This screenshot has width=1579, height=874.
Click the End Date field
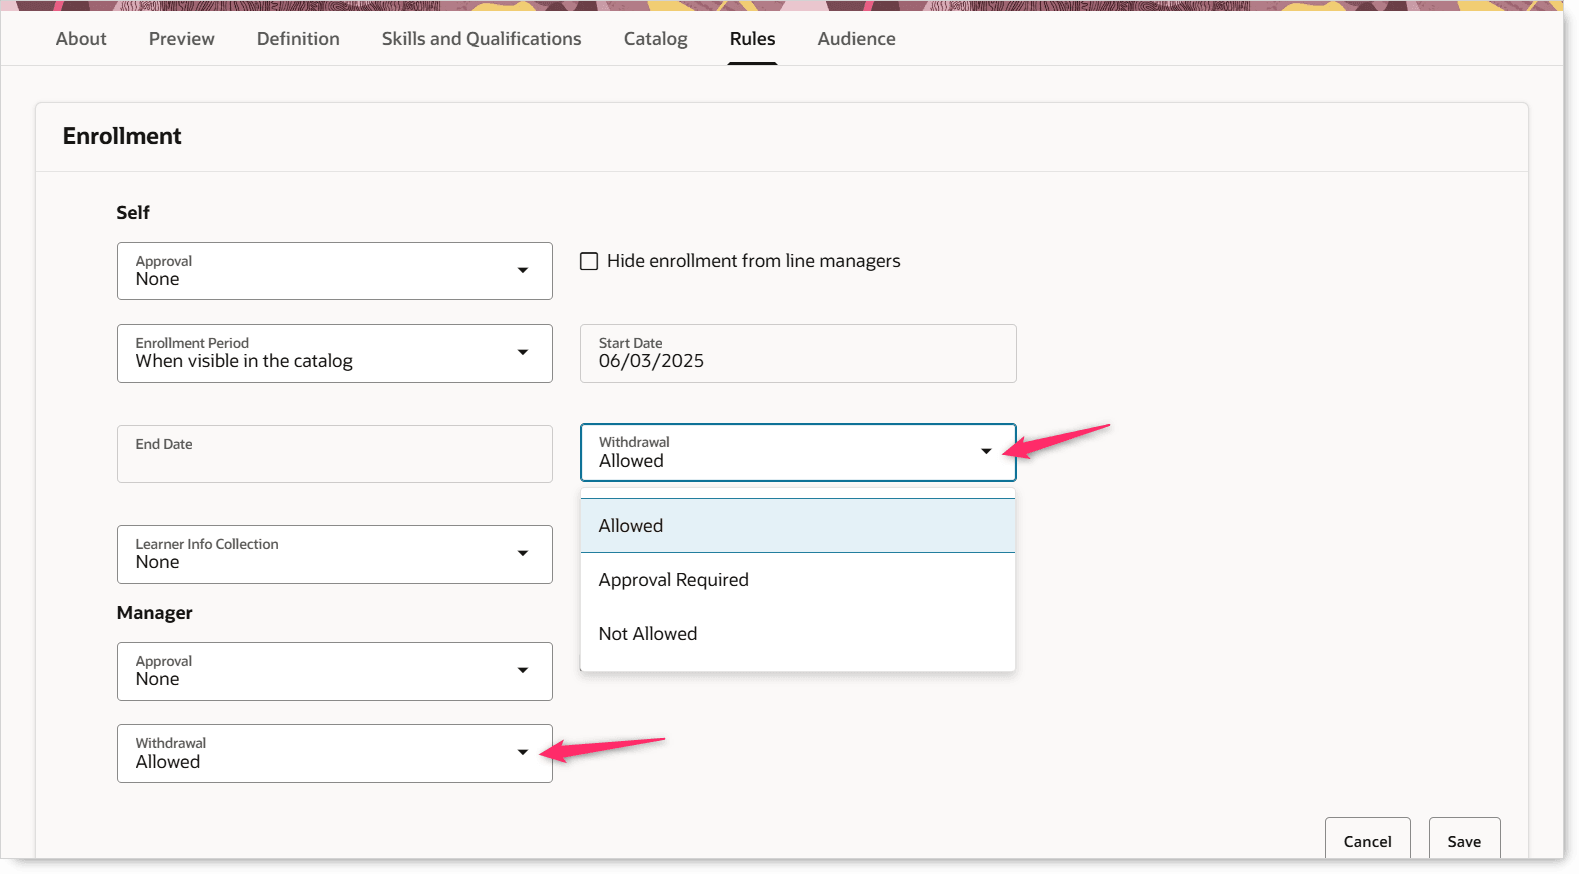point(335,454)
